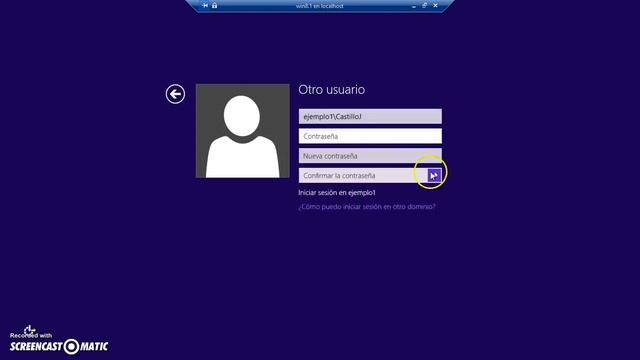Click into the Nueva contraseña field
640x360 pixels.
tap(370, 156)
